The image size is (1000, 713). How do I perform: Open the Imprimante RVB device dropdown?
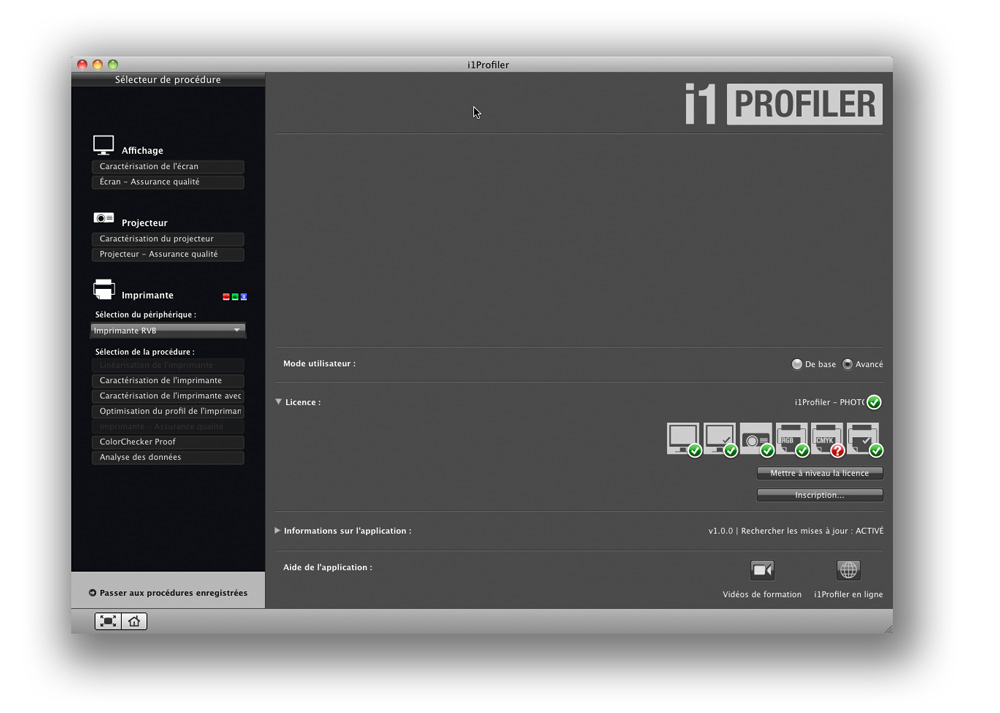coord(168,330)
